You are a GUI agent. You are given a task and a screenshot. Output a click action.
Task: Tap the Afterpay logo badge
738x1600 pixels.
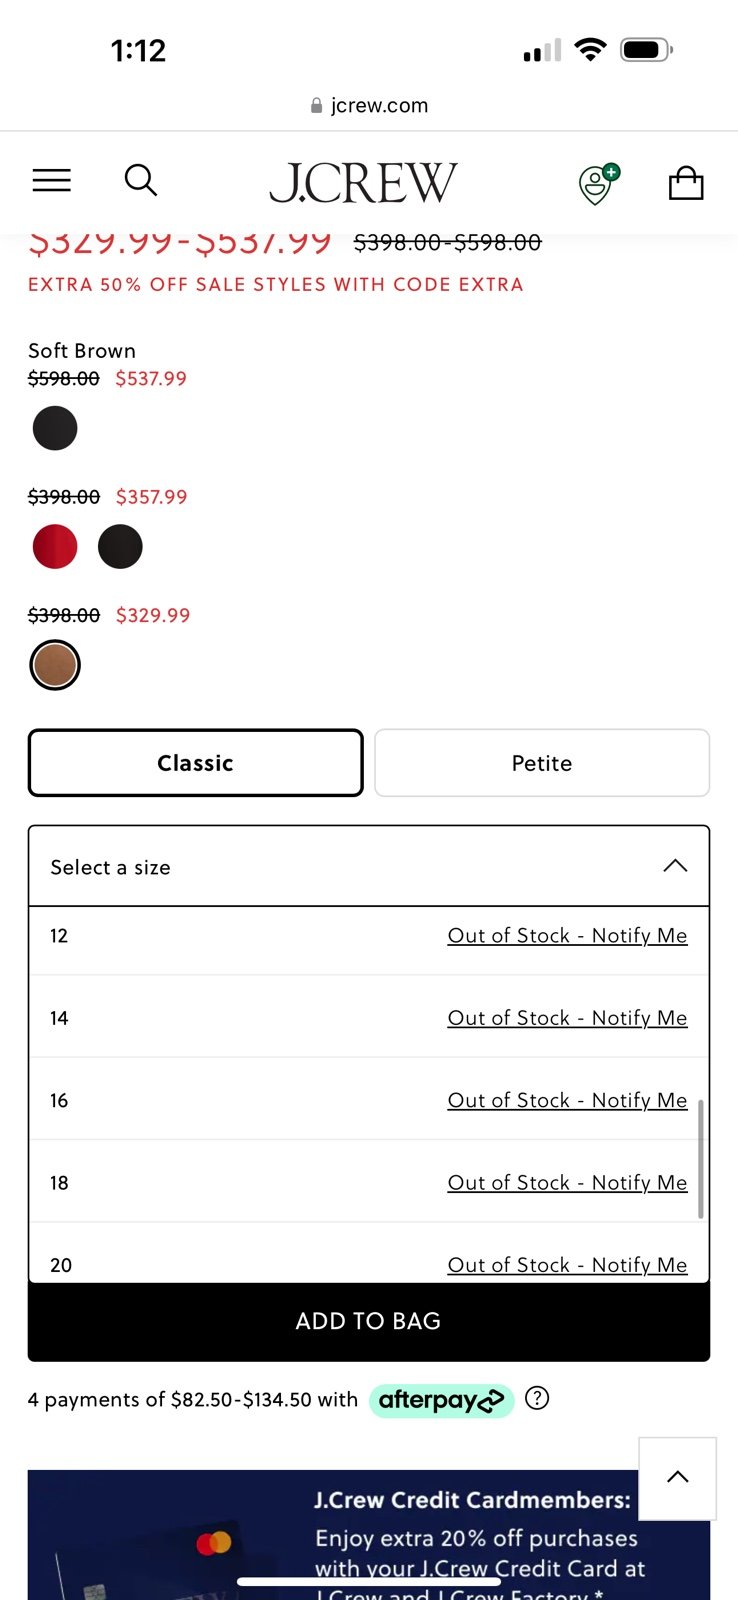pos(441,1400)
